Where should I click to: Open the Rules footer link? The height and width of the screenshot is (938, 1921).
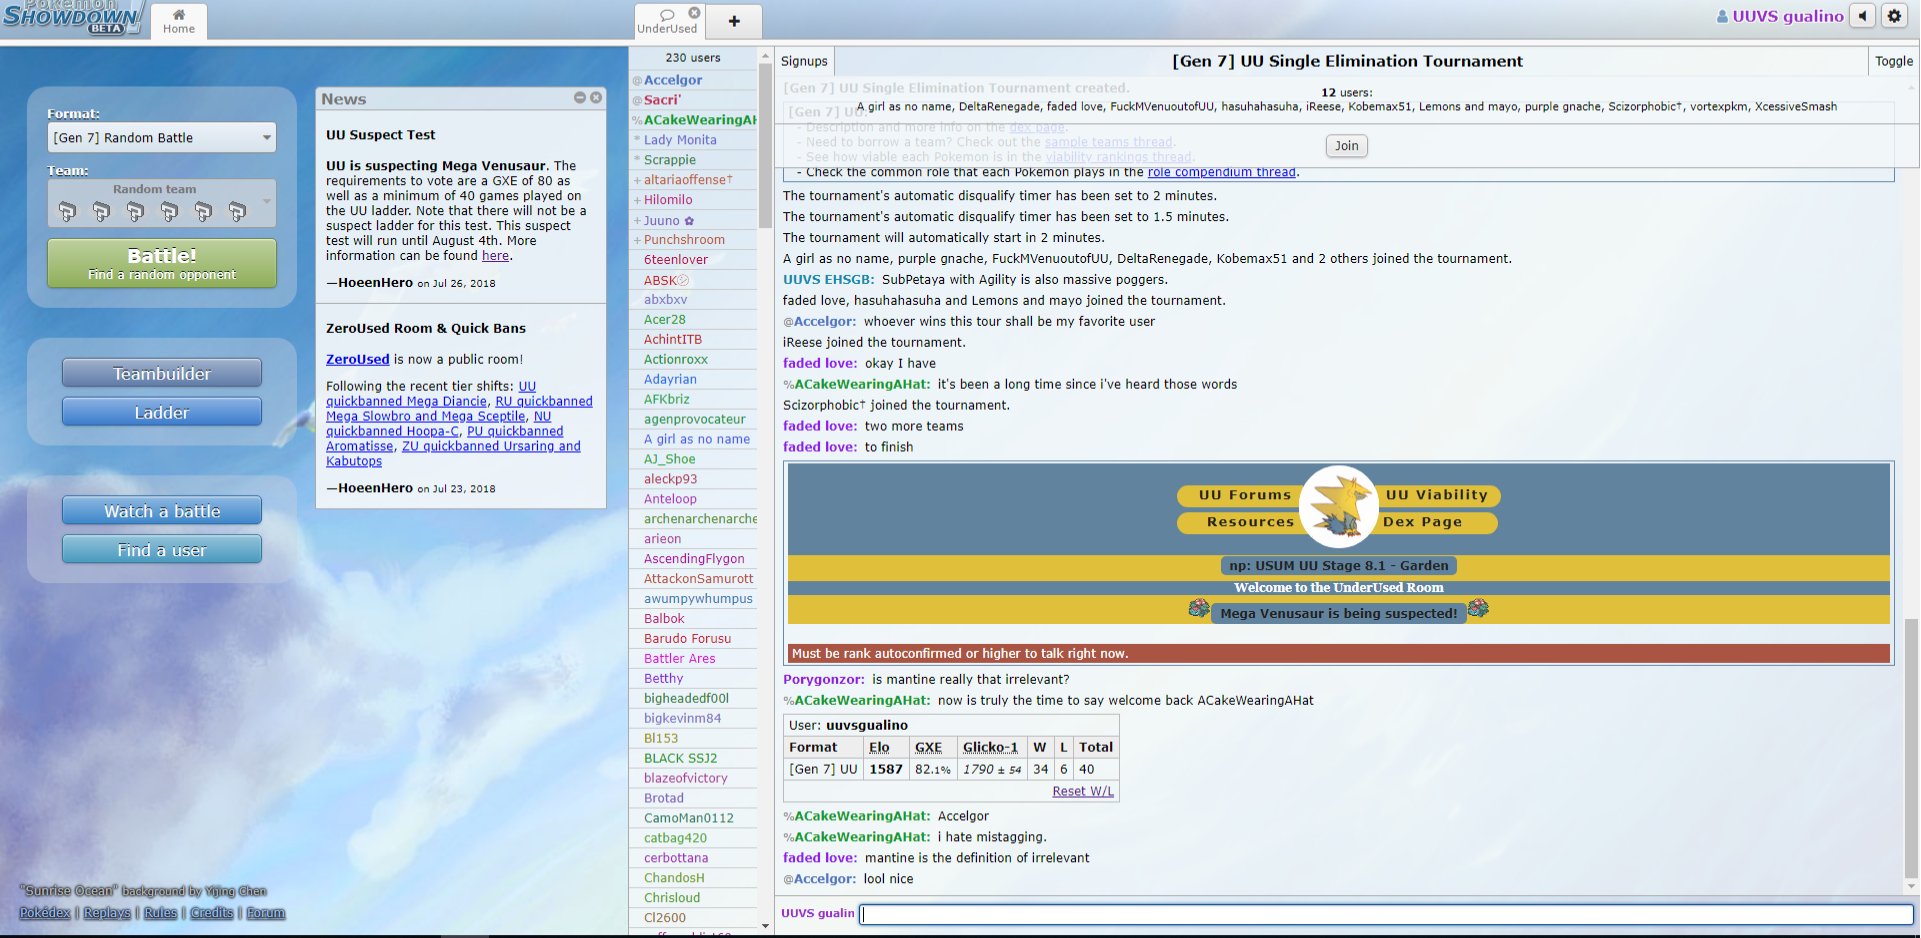[x=160, y=913]
